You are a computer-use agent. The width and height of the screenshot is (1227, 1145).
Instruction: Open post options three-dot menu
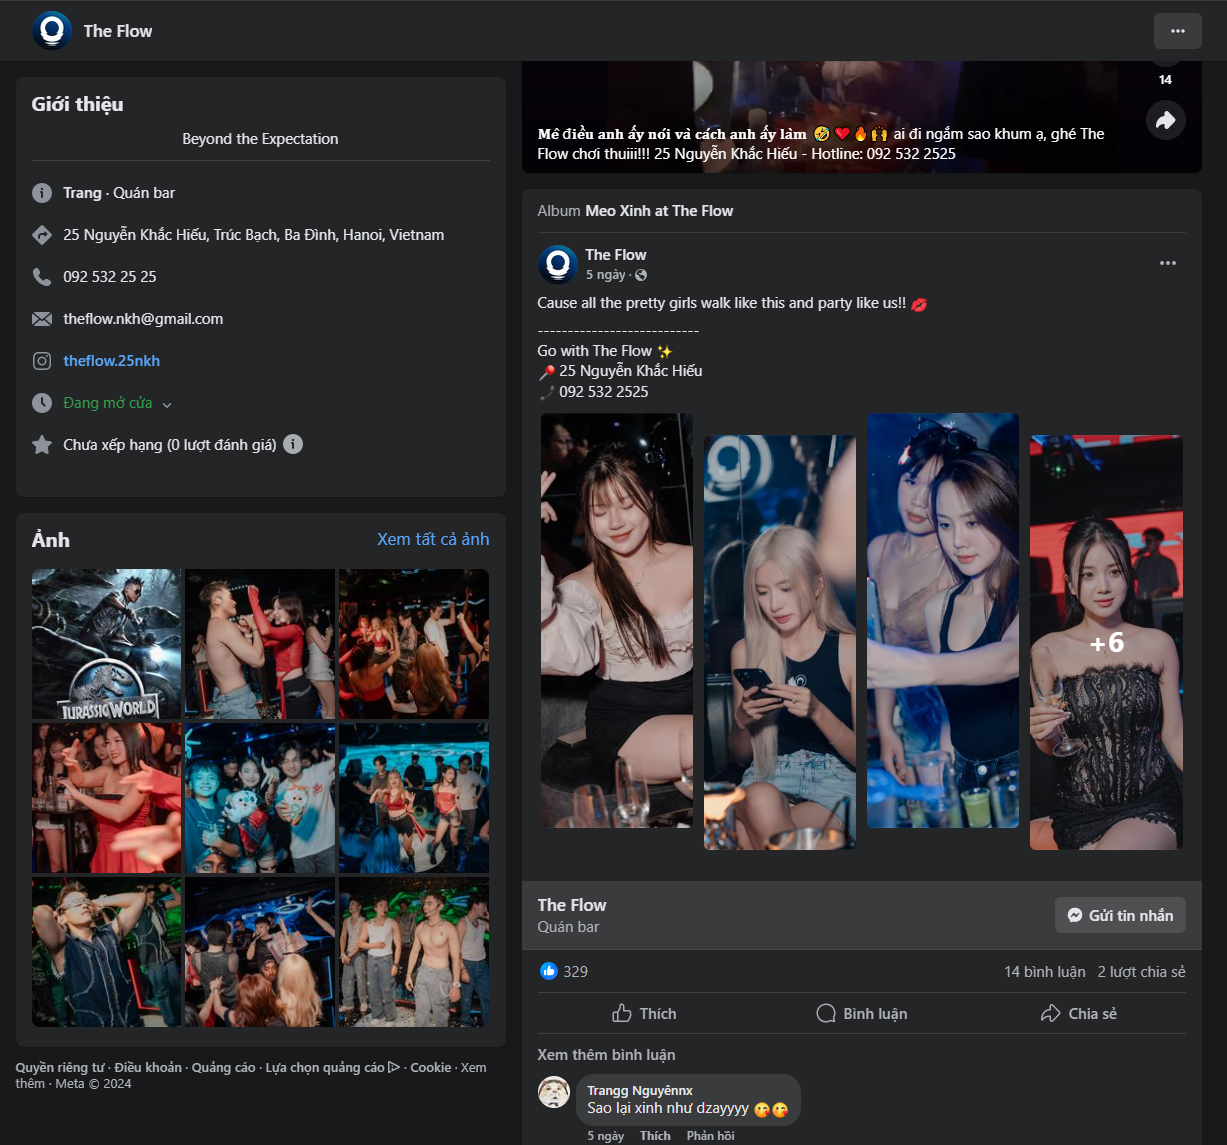point(1167,263)
